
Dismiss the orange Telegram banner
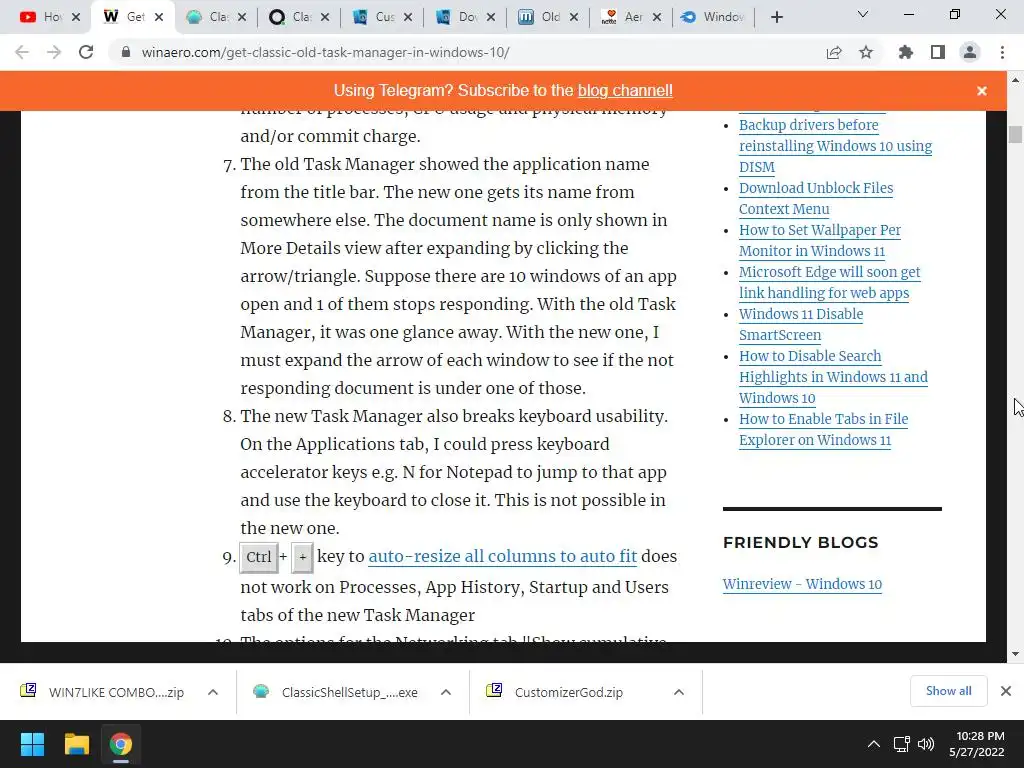point(982,91)
